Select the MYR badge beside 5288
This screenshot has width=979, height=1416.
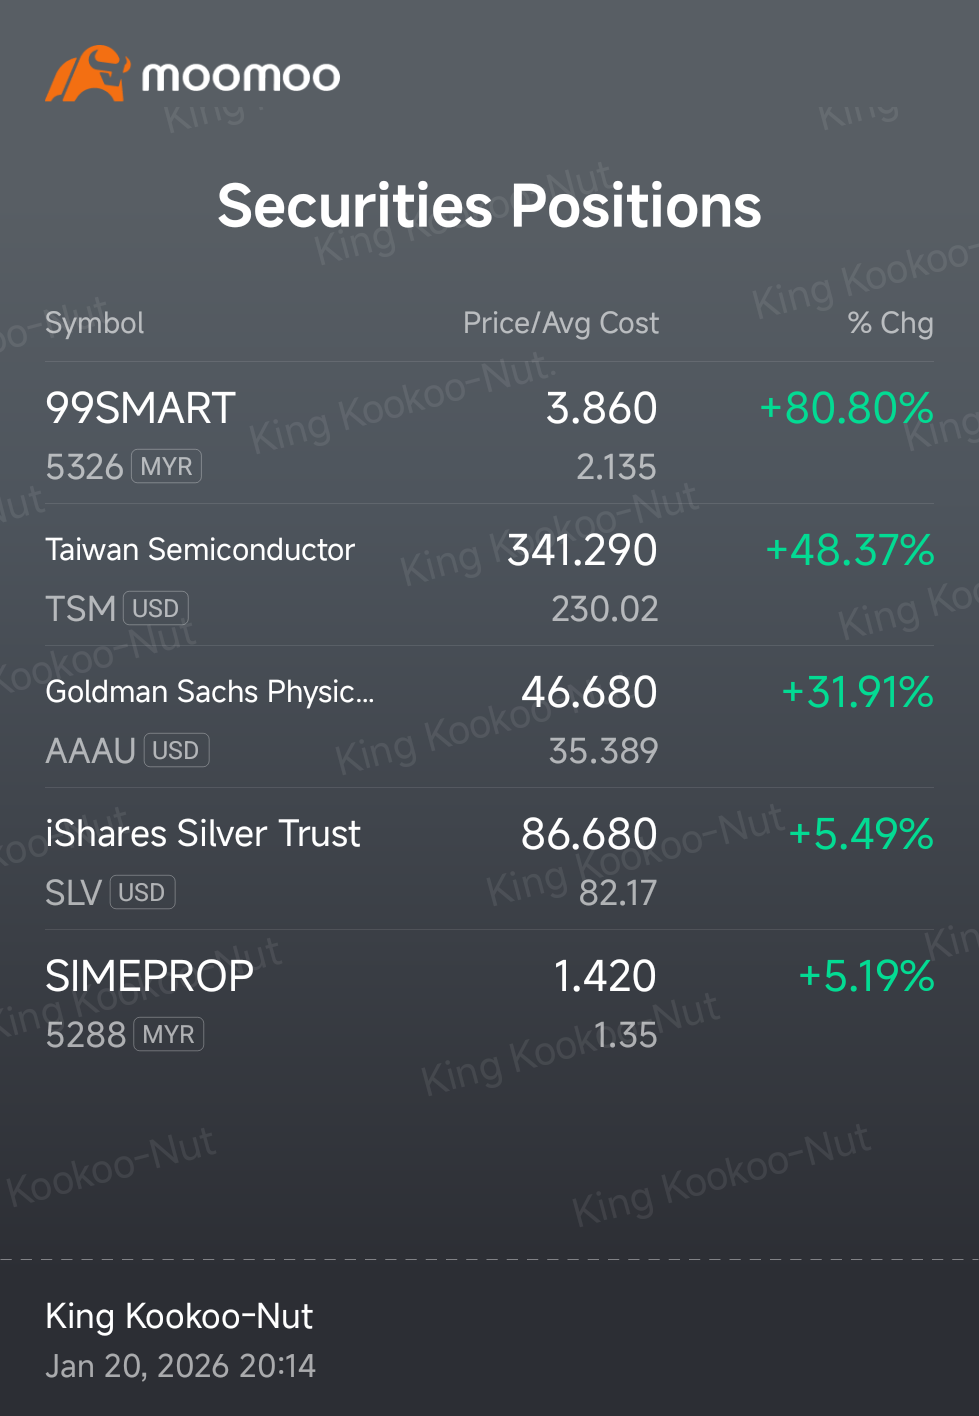tap(168, 1034)
